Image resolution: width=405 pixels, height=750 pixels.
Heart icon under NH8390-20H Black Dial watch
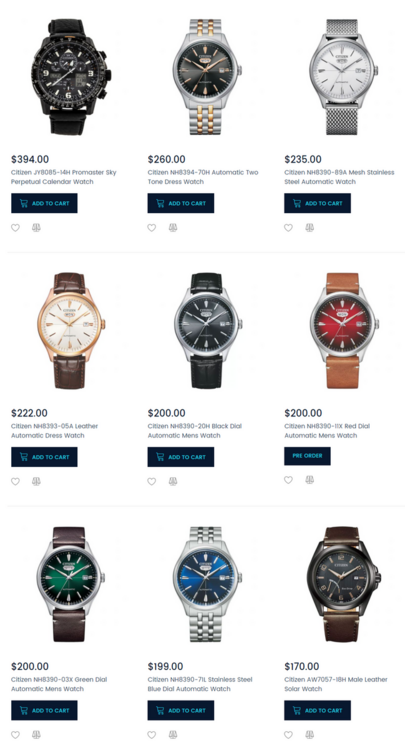click(152, 481)
